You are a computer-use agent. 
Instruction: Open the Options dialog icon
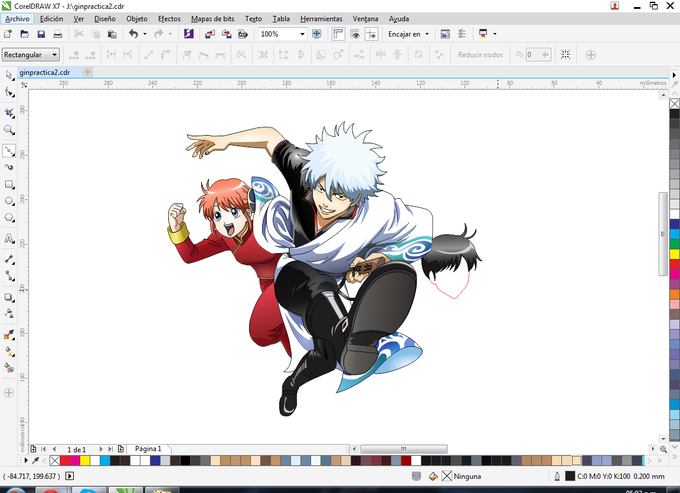pyautogui.click(x=462, y=34)
